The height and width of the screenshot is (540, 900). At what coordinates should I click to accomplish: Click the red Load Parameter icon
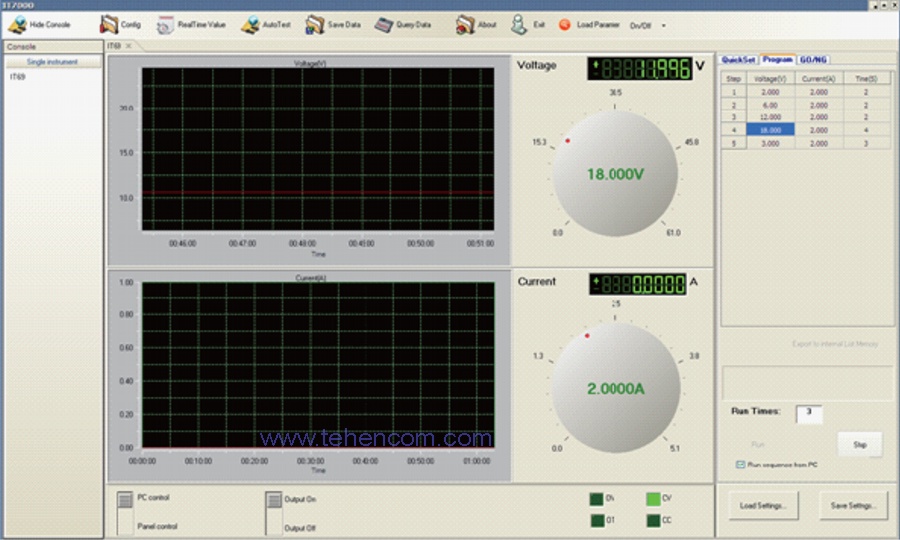point(564,25)
